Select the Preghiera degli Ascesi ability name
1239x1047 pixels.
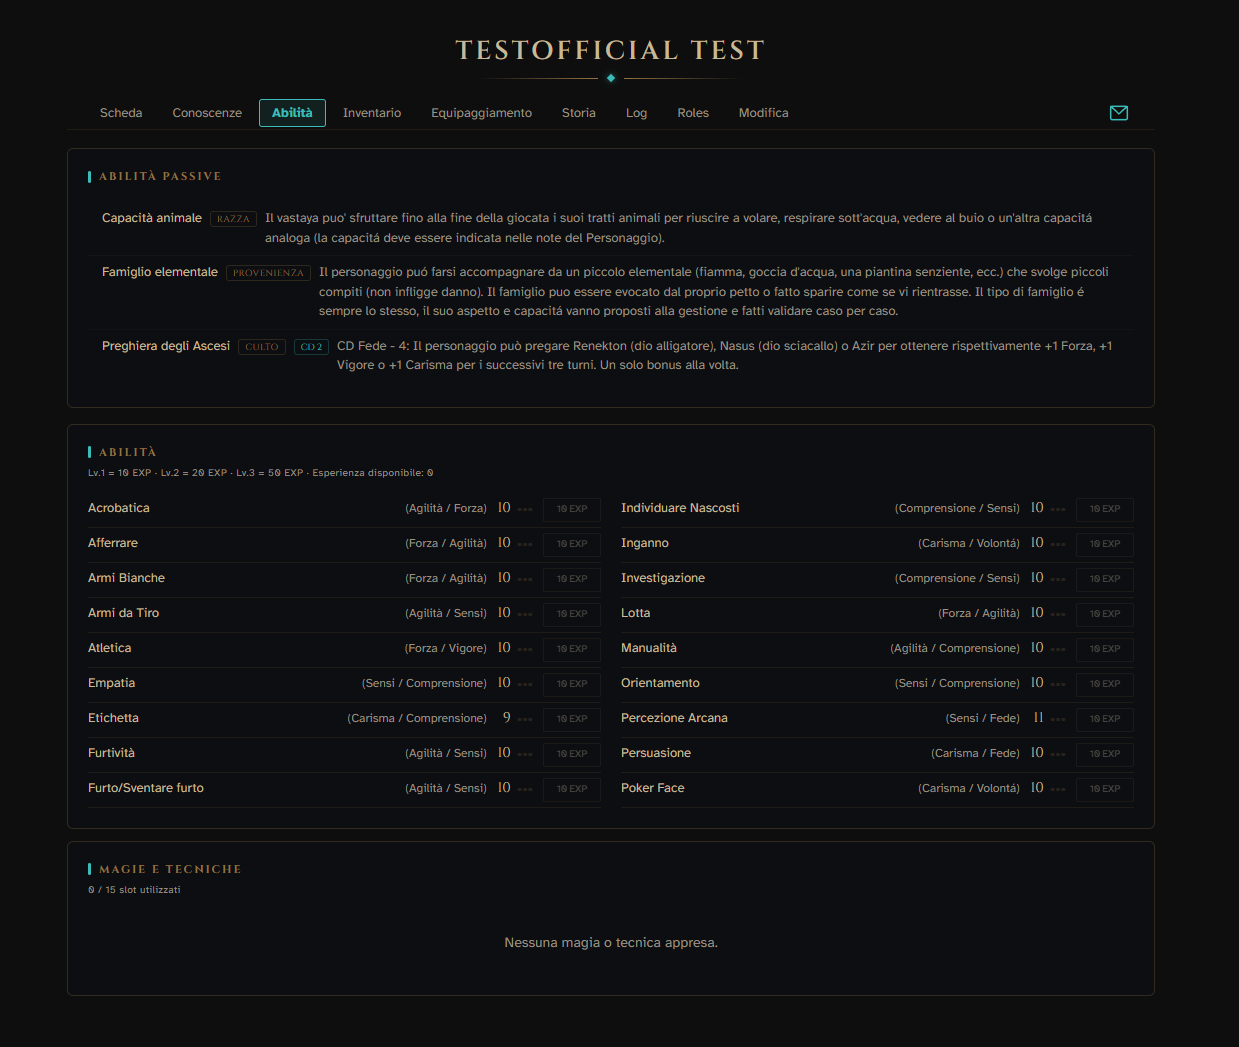166,346
